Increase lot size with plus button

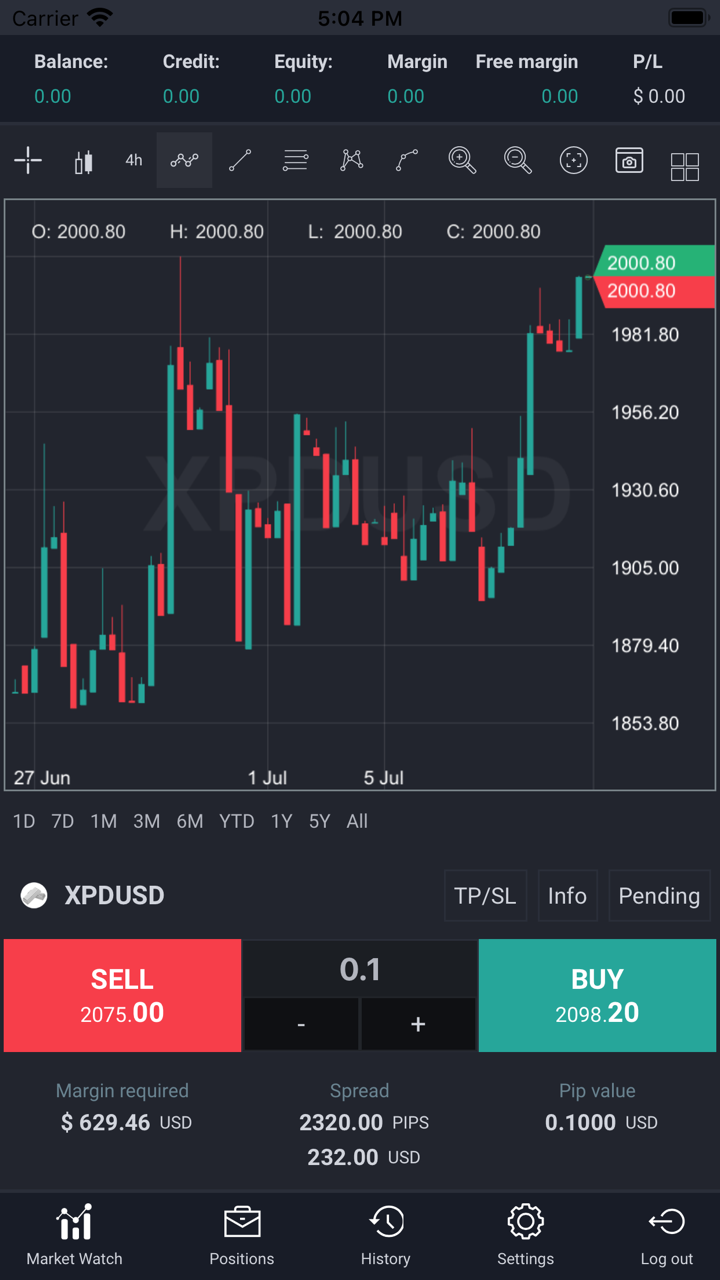click(x=418, y=1024)
